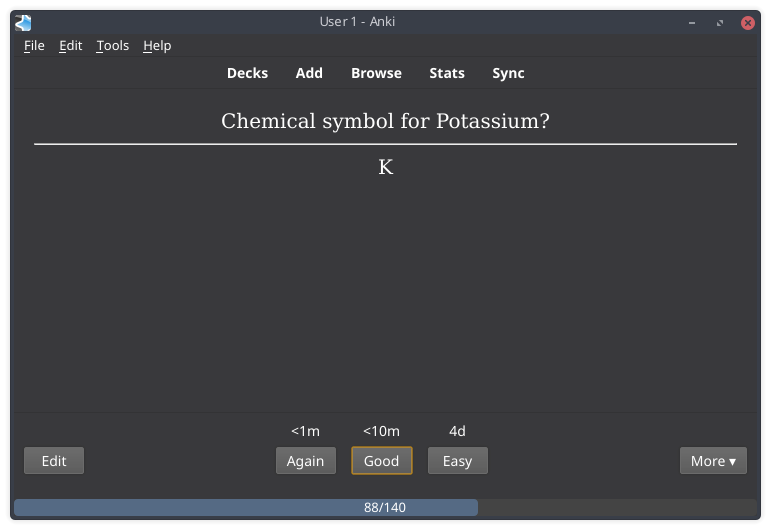This screenshot has height=530, width=771.
Task: Click the <1m interval label
Action: click(305, 431)
